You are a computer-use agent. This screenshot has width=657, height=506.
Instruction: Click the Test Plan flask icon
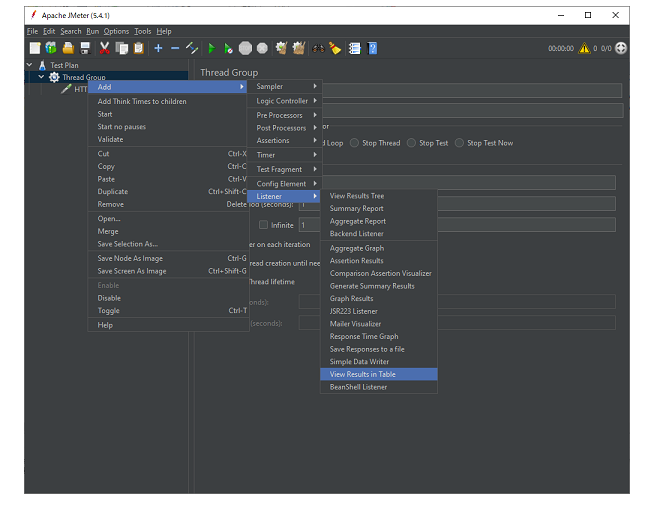(x=42, y=65)
